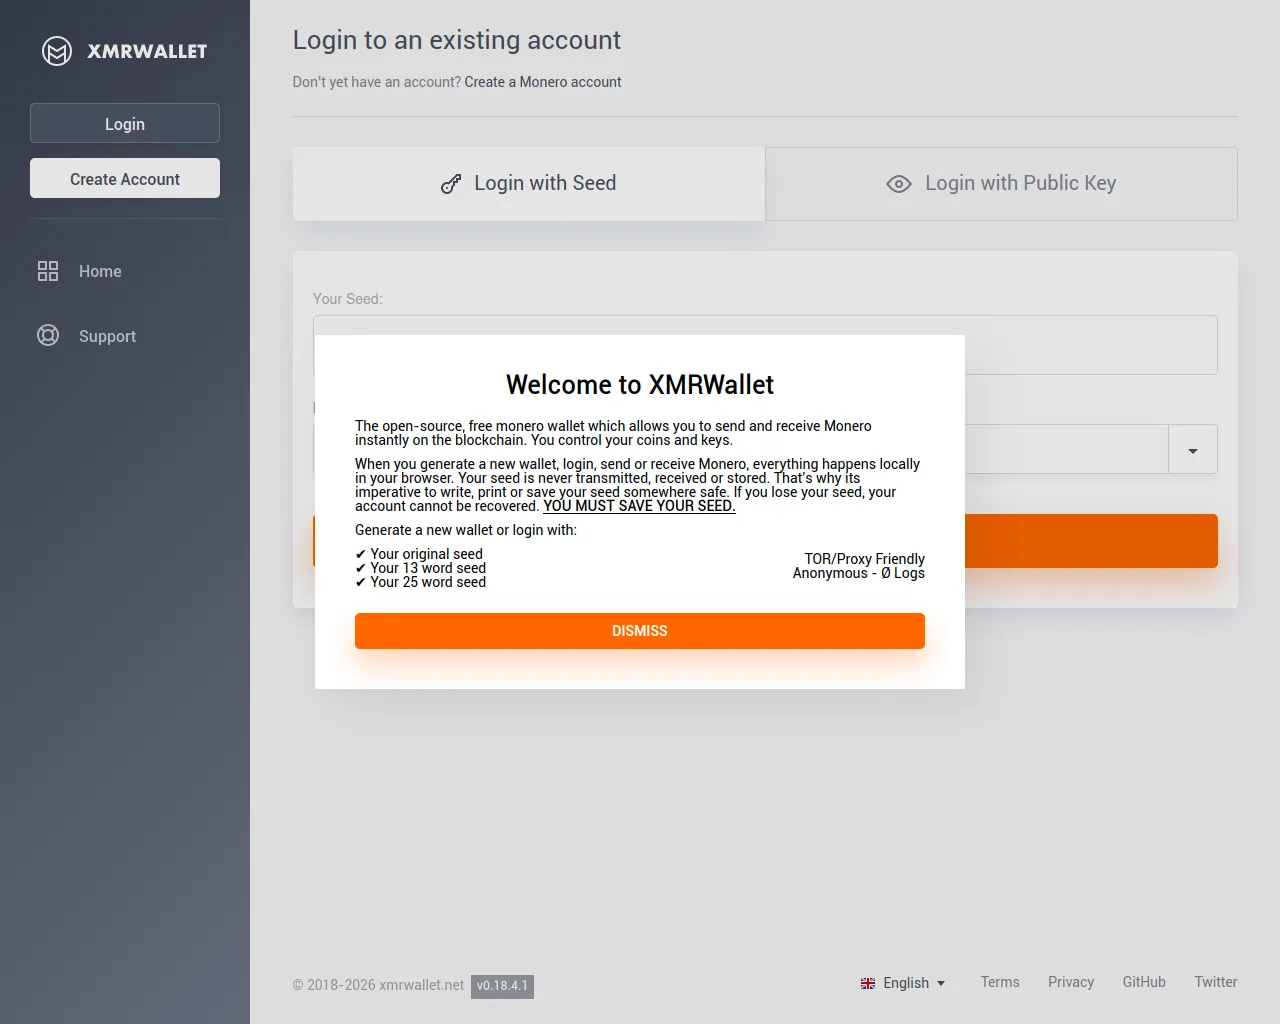The image size is (1280, 1024).
Task: Switch to the Login with Public Key tab
Action: pos(1001,184)
